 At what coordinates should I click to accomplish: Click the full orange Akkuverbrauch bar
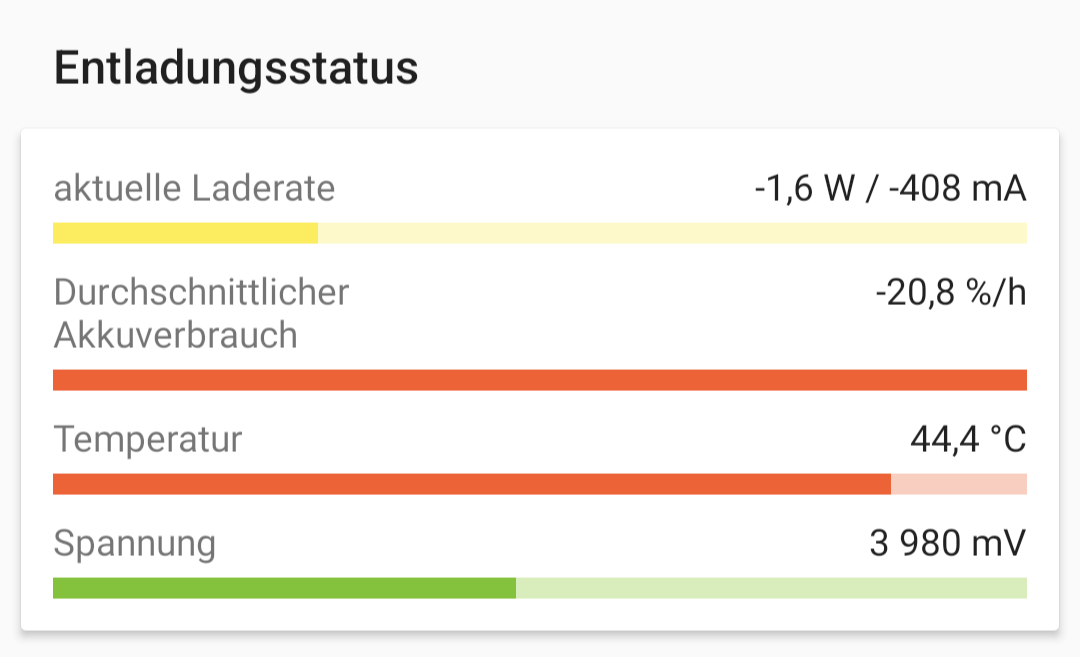pyautogui.click(x=540, y=380)
